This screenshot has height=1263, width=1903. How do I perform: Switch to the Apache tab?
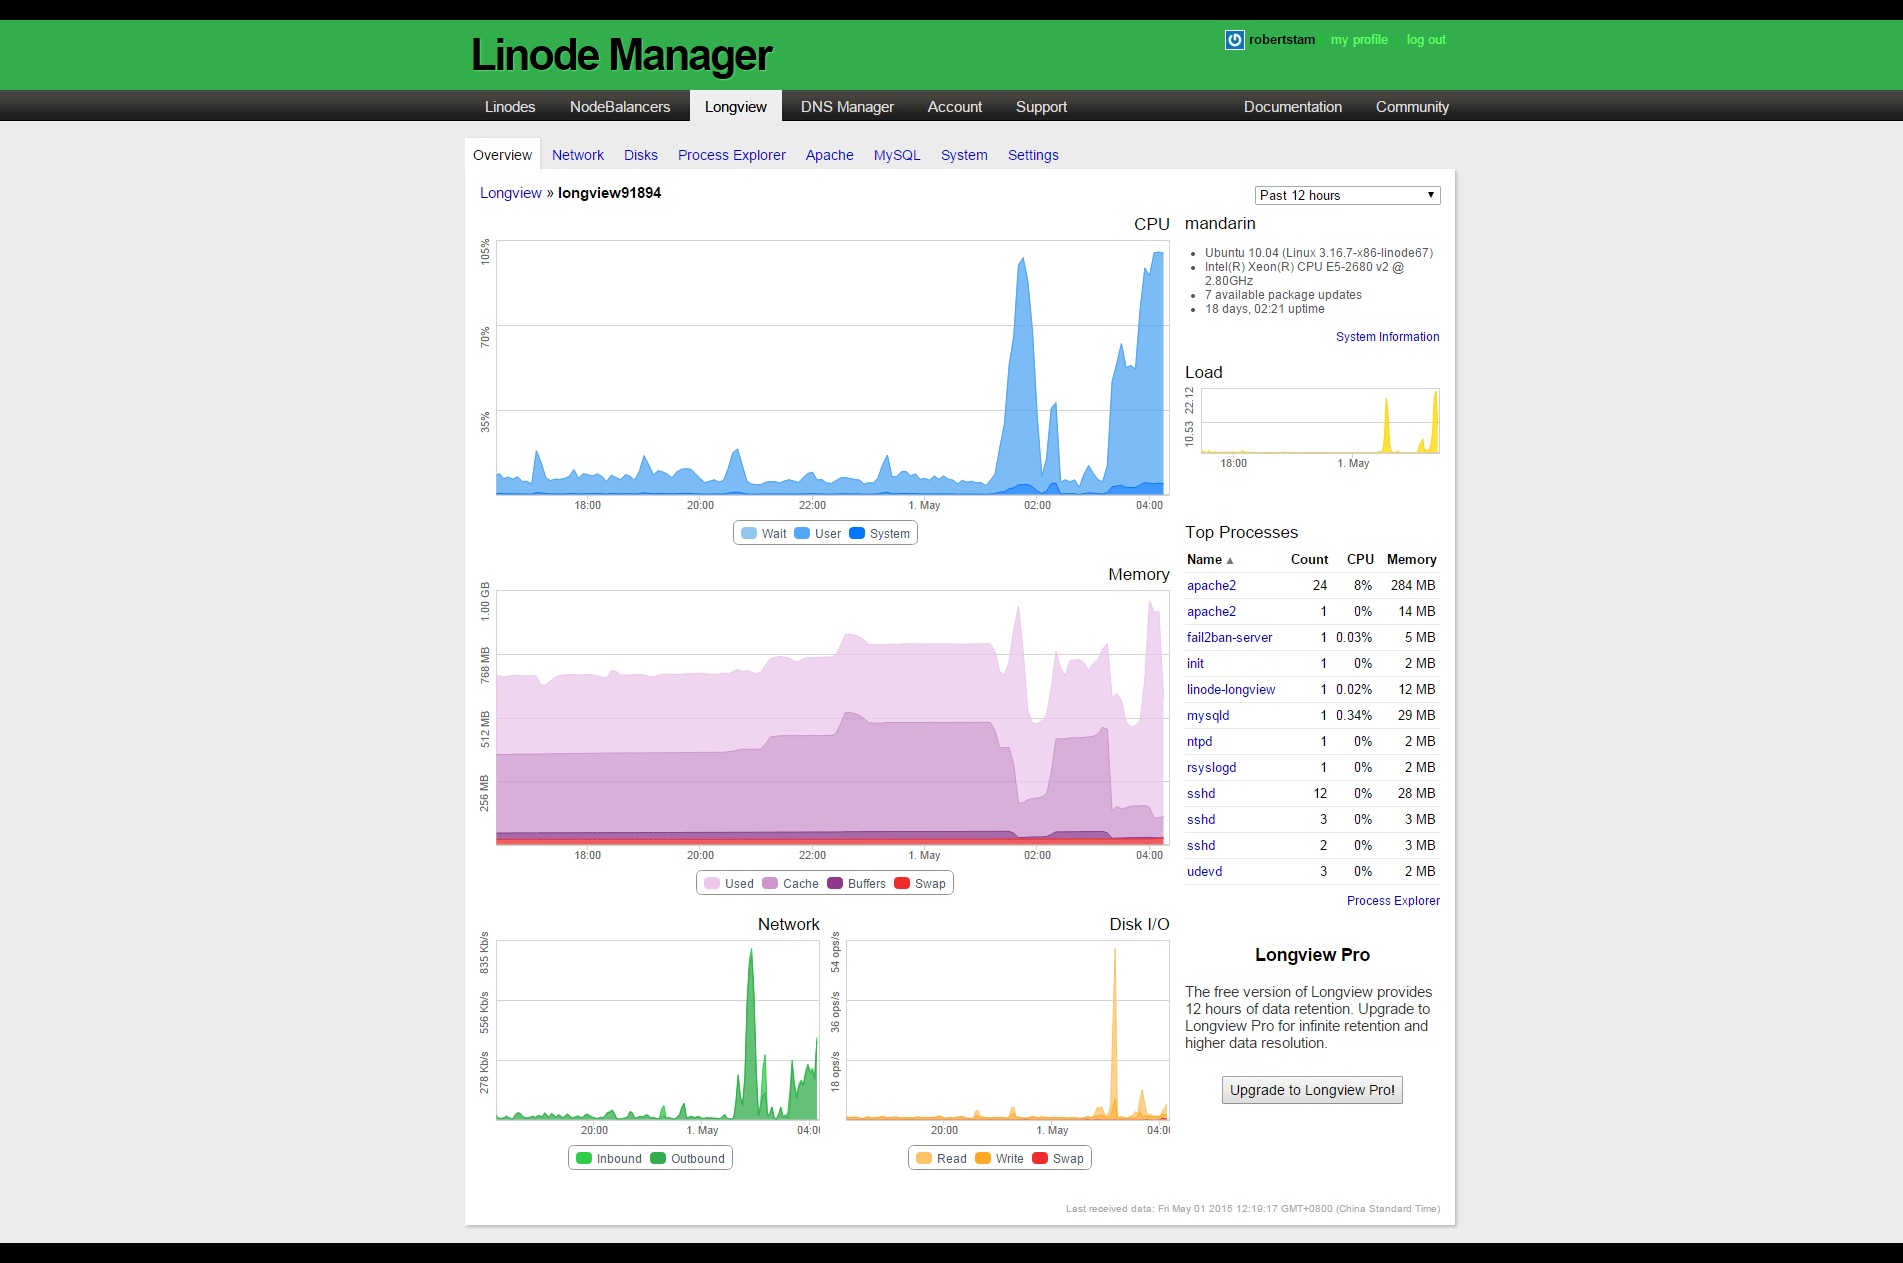830,155
